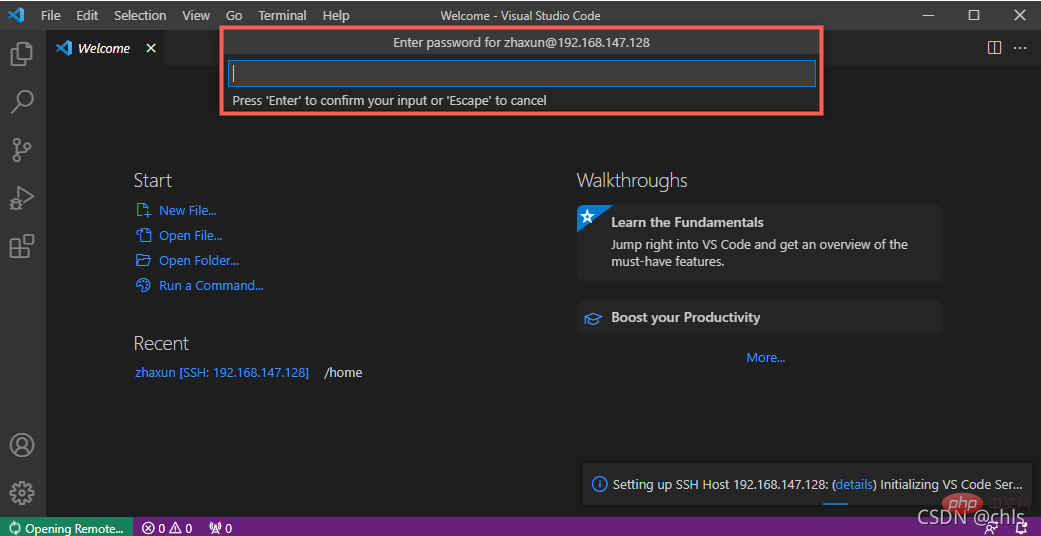Click the Accounts icon in activity bar
This screenshot has height=536, width=1041.
point(22,445)
